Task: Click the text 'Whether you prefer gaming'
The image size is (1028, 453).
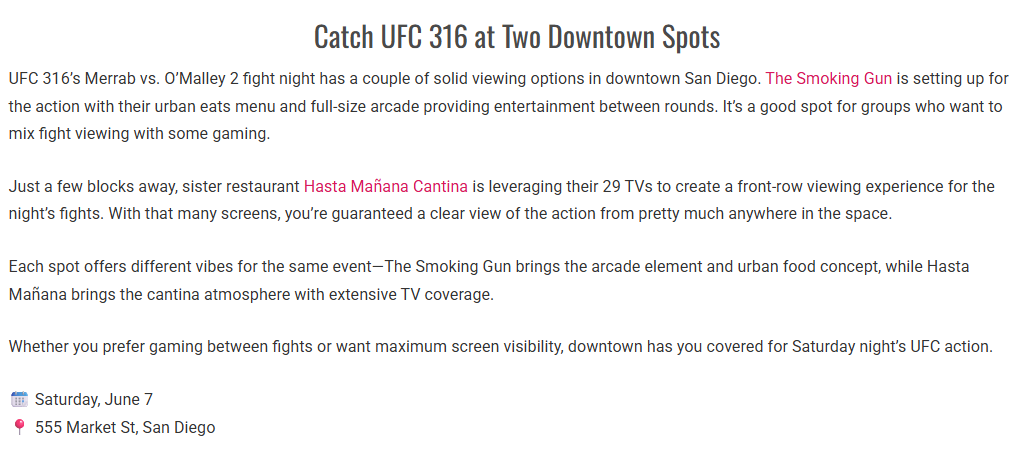Action: pyautogui.click(x=95, y=346)
